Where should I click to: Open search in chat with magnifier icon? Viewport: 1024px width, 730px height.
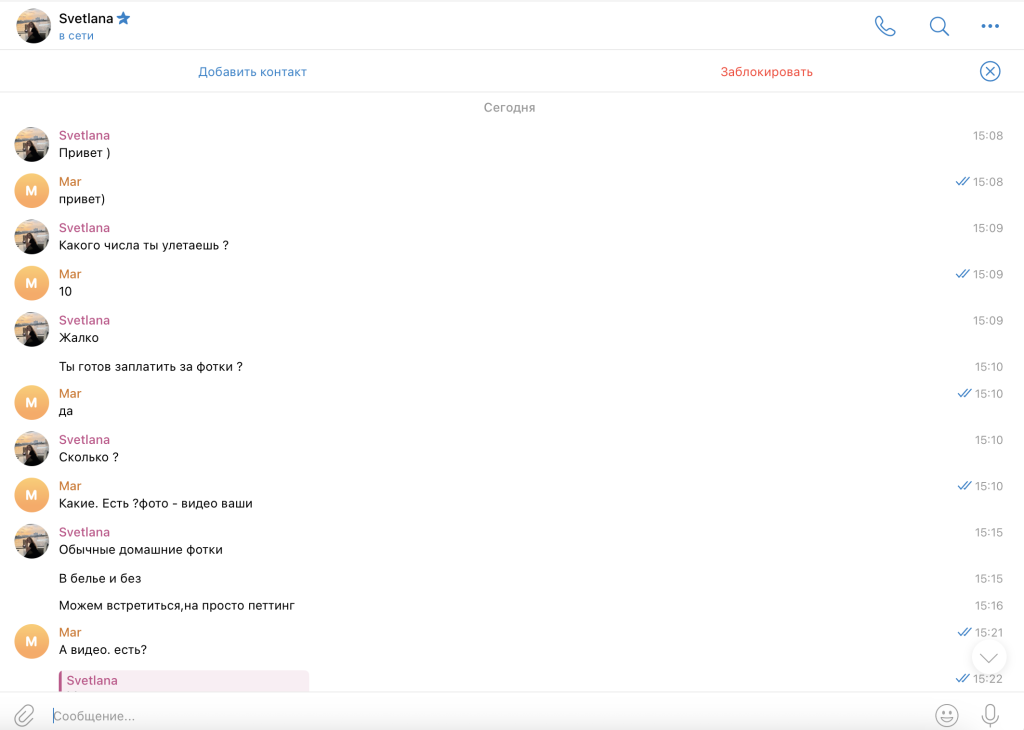pos(939,26)
